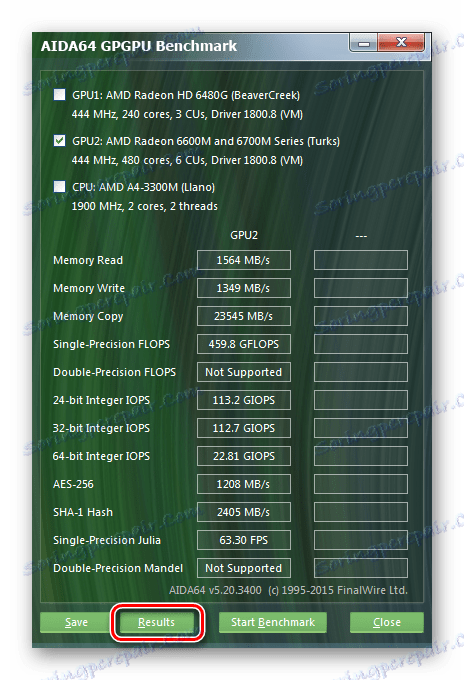This screenshot has width=464, height=680.
Task: Select the 459.8 GFLOPS result field
Action: pos(244,344)
